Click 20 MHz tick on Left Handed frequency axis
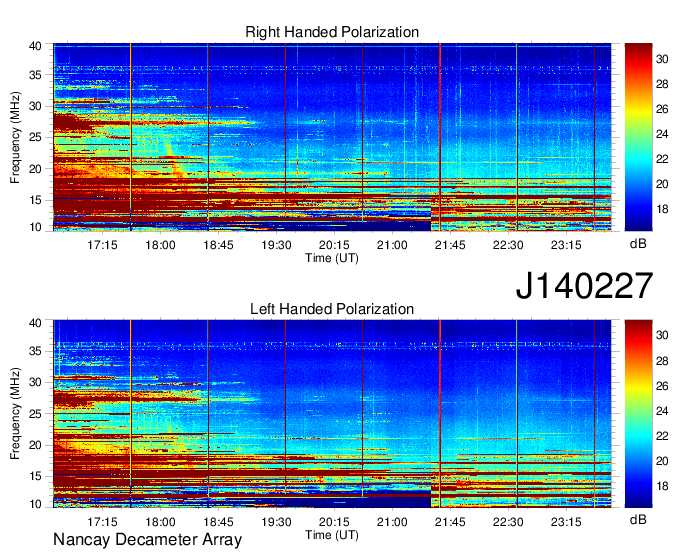Viewport: 680px width, 552px height. pos(36,445)
